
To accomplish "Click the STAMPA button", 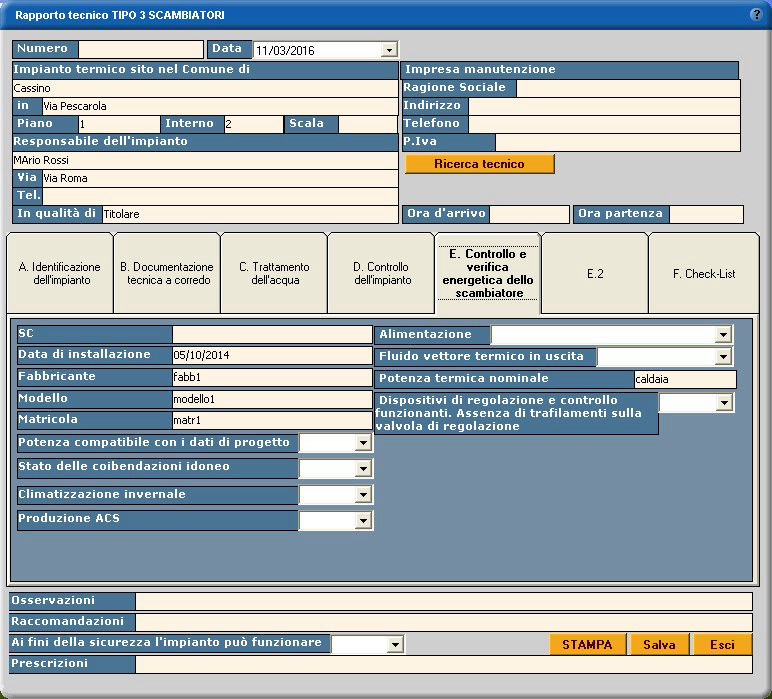I will click(x=587, y=644).
